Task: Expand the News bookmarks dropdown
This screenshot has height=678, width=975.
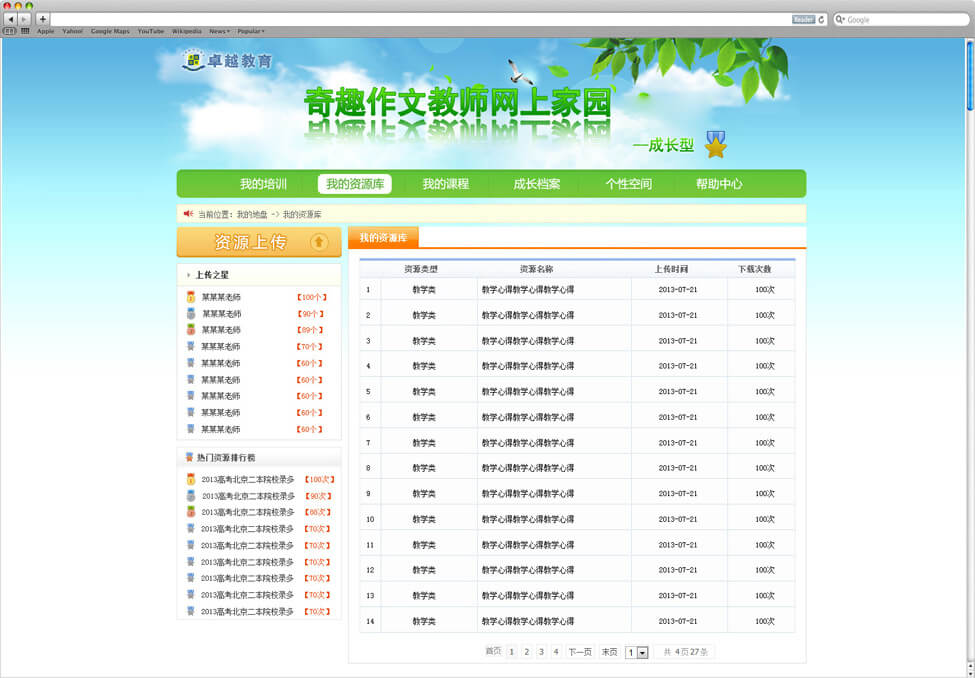Action: pyautogui.click(x=219, y=31)
